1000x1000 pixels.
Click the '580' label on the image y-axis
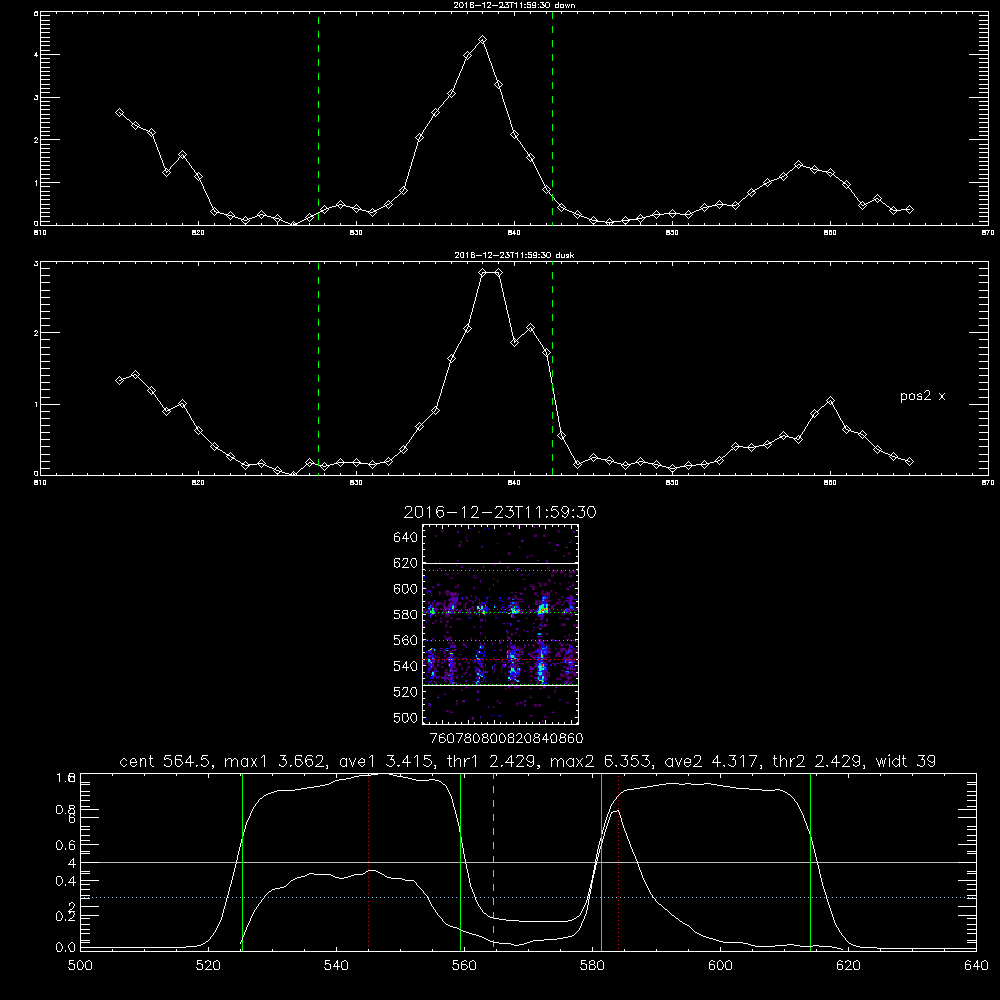406,615
